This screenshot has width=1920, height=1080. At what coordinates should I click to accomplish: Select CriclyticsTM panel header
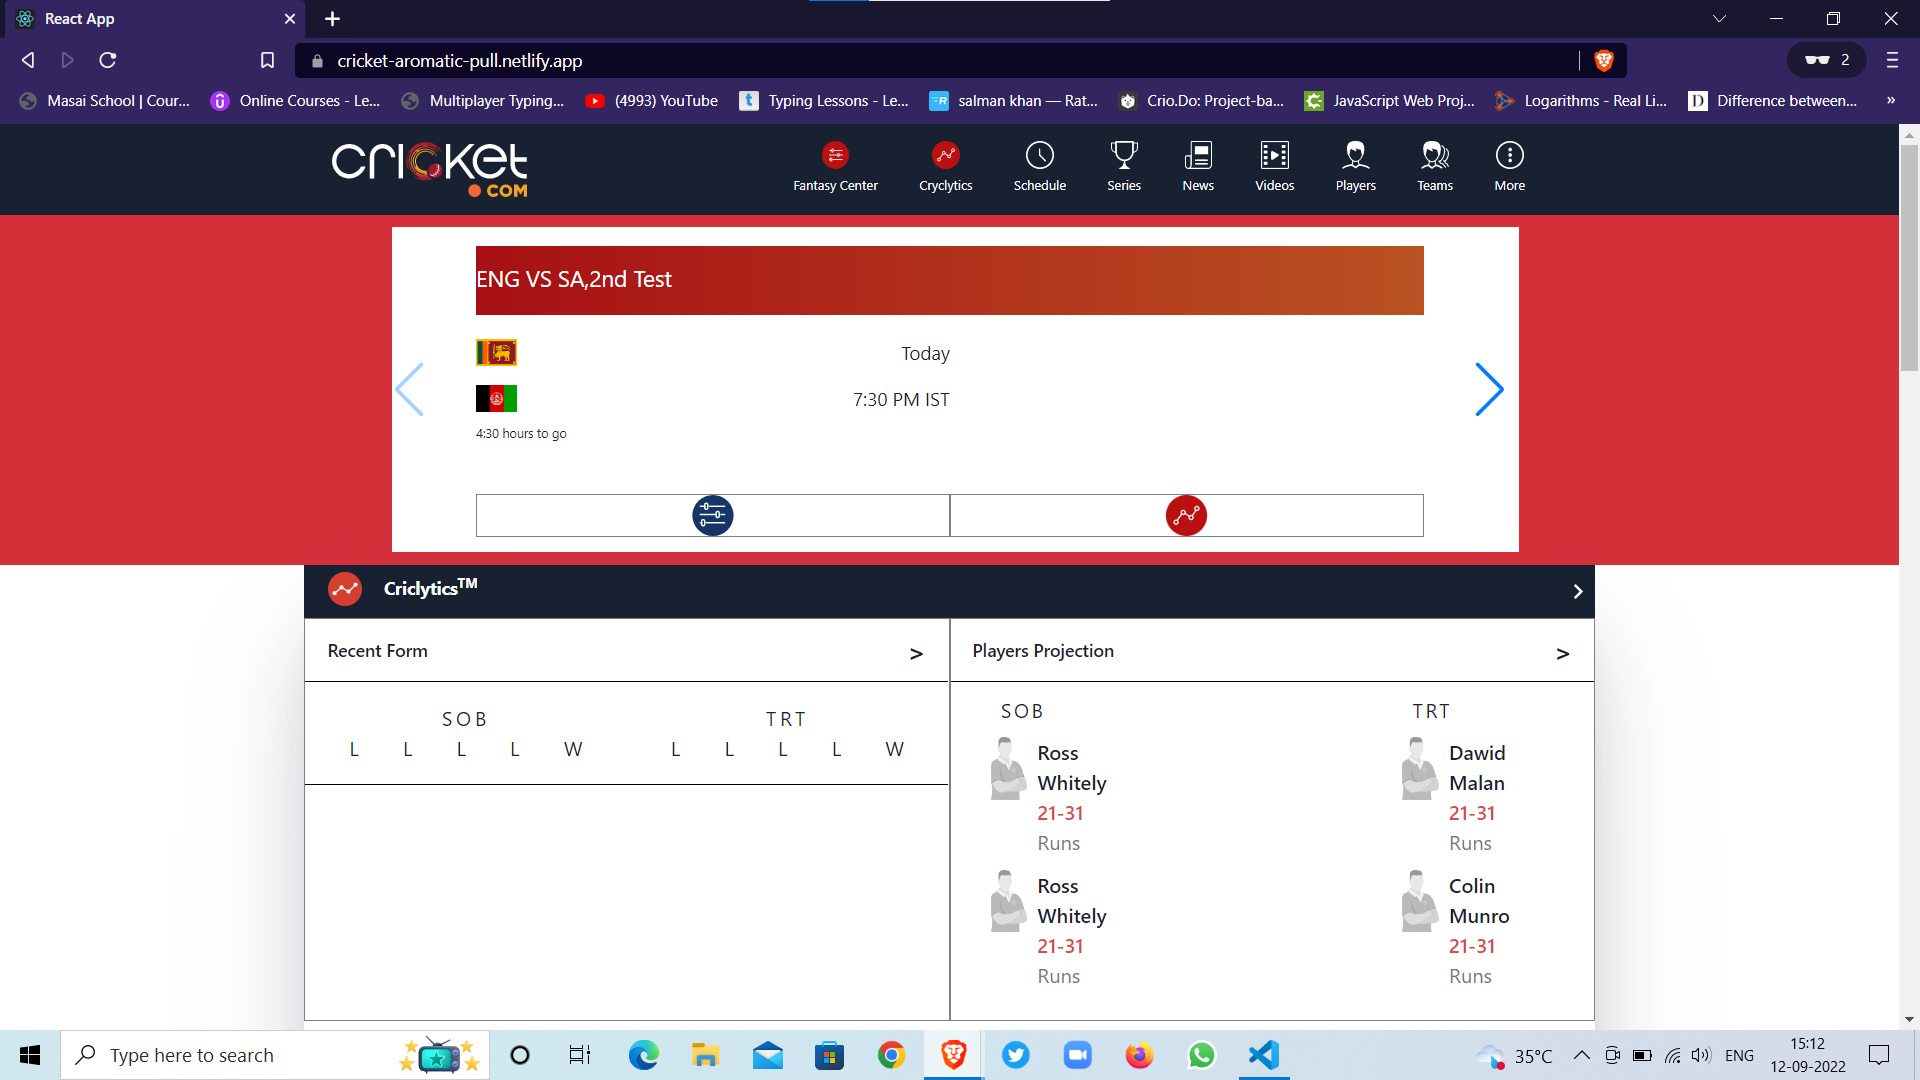pyautogui.click(x=949, y=591)
